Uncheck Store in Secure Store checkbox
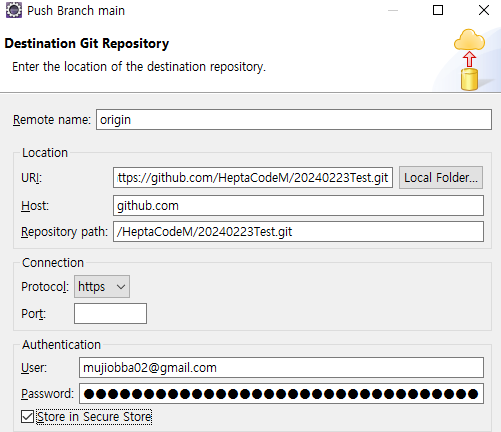 (x=27, y=417)
